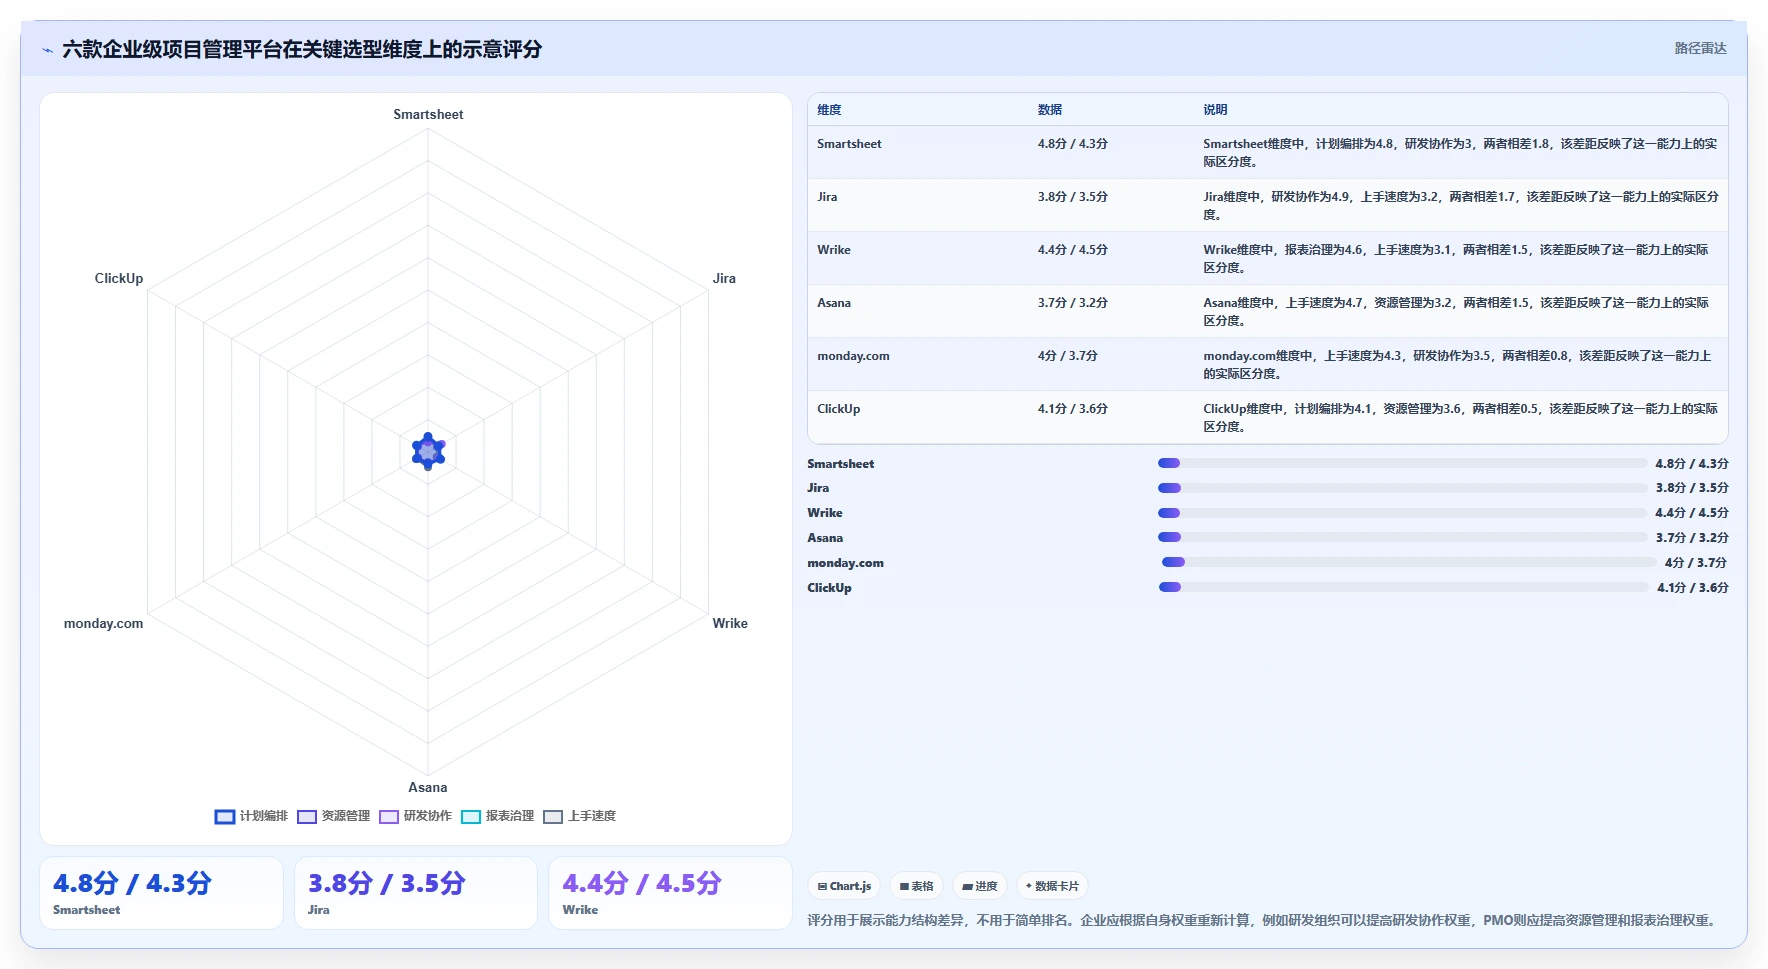Click the Asana axis label on the radar
The width and height of the screenshot is (1768, 969).
click(428, 788)
